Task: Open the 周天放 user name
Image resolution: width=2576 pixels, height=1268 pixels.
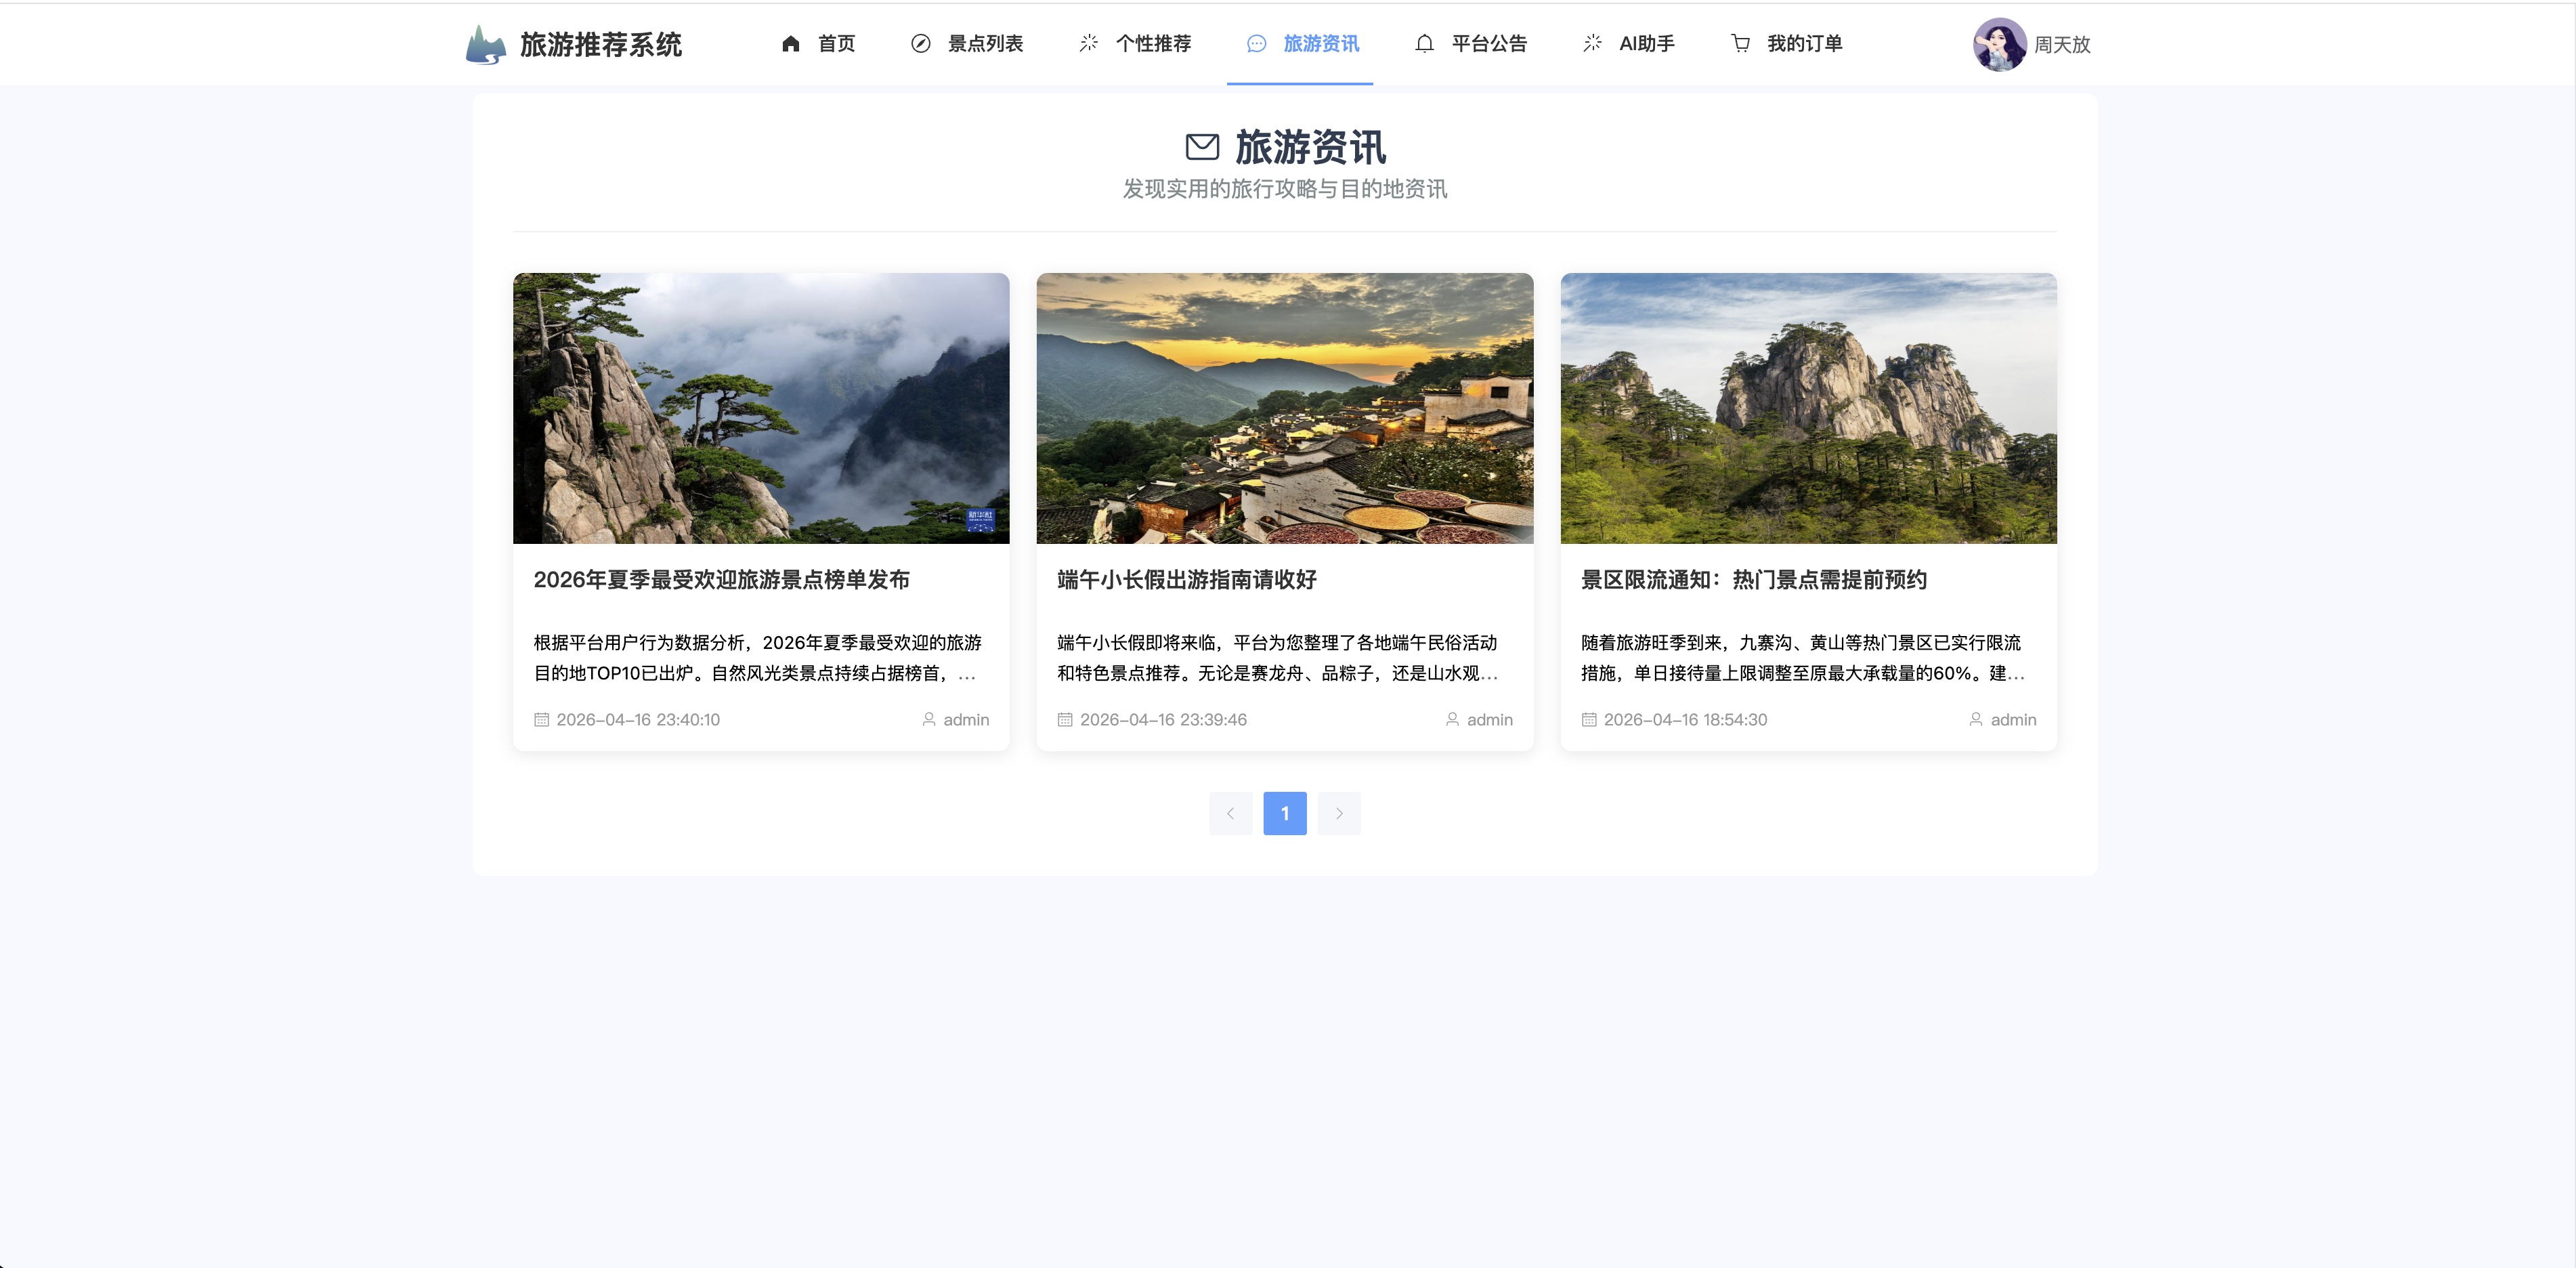Action: click(2062, 44)
